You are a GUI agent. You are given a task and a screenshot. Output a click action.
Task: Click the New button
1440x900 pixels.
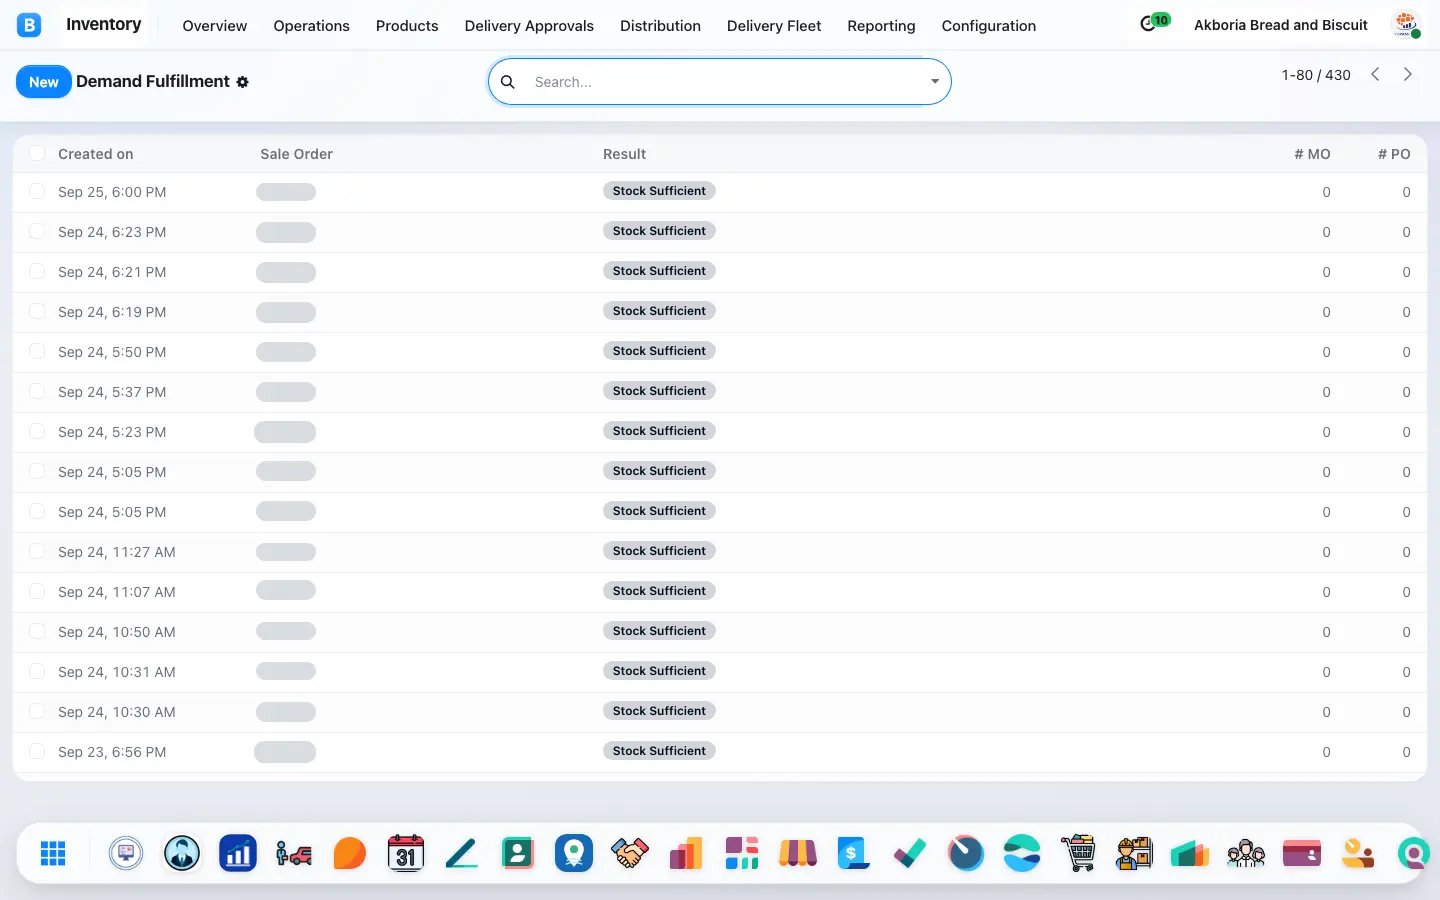pyautogui.click(x=44, y=82)
